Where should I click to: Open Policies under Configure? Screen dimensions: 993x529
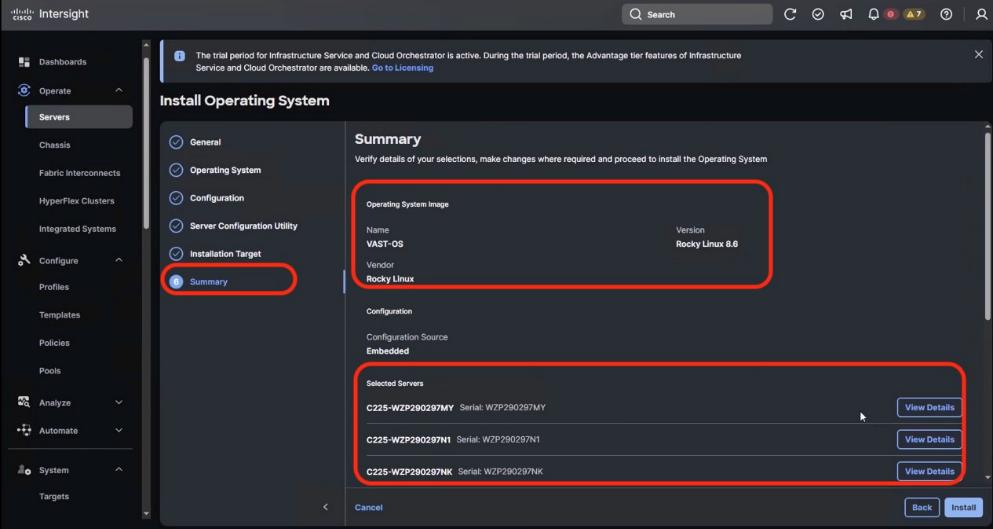(54, 343)
